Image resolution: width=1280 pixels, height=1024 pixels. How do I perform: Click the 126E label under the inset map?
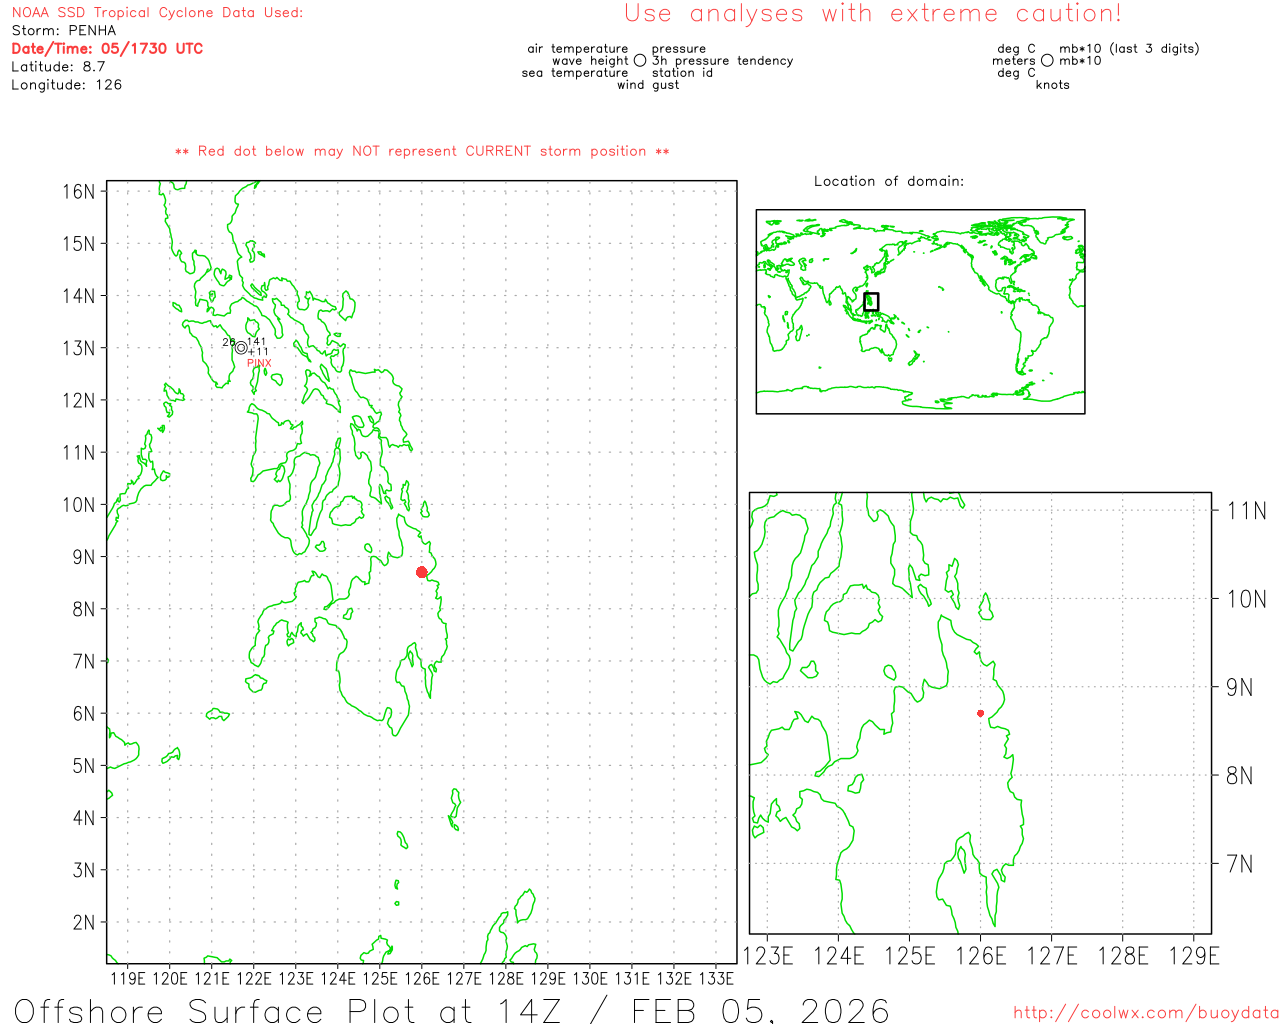pyautogui.click(x=980, y=956)
